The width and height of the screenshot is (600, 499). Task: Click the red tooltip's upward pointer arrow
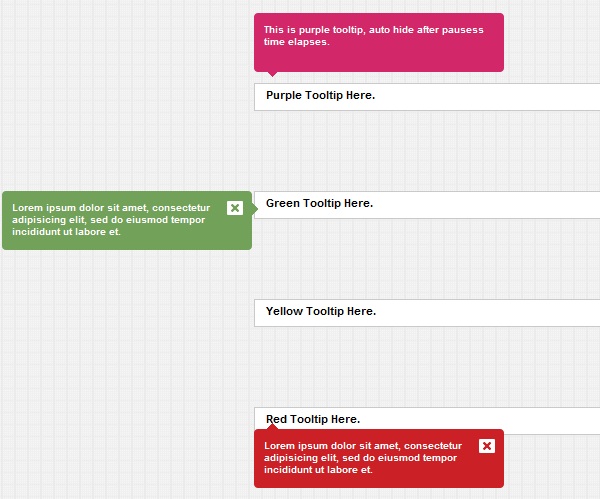pyautogui.click(x=271, y=426)
